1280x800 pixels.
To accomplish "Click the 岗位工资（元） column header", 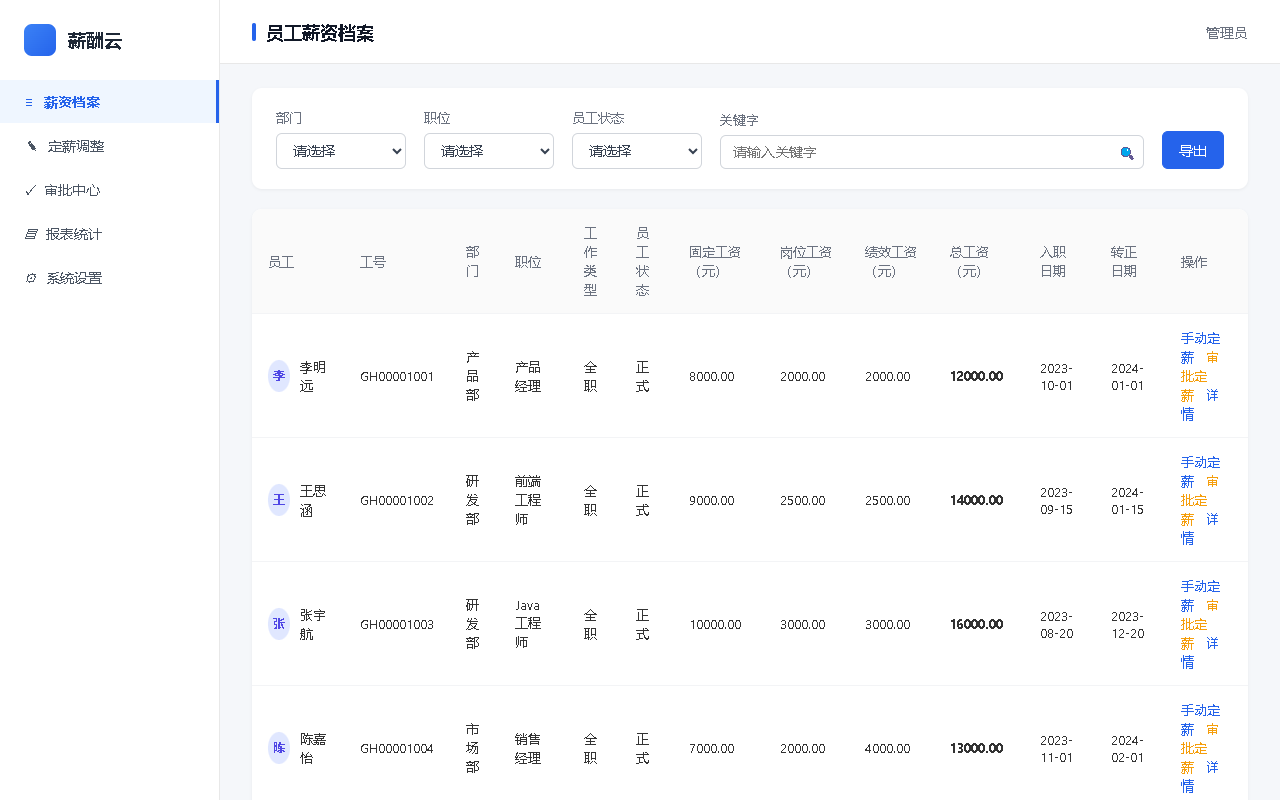I will pos(806,262).
